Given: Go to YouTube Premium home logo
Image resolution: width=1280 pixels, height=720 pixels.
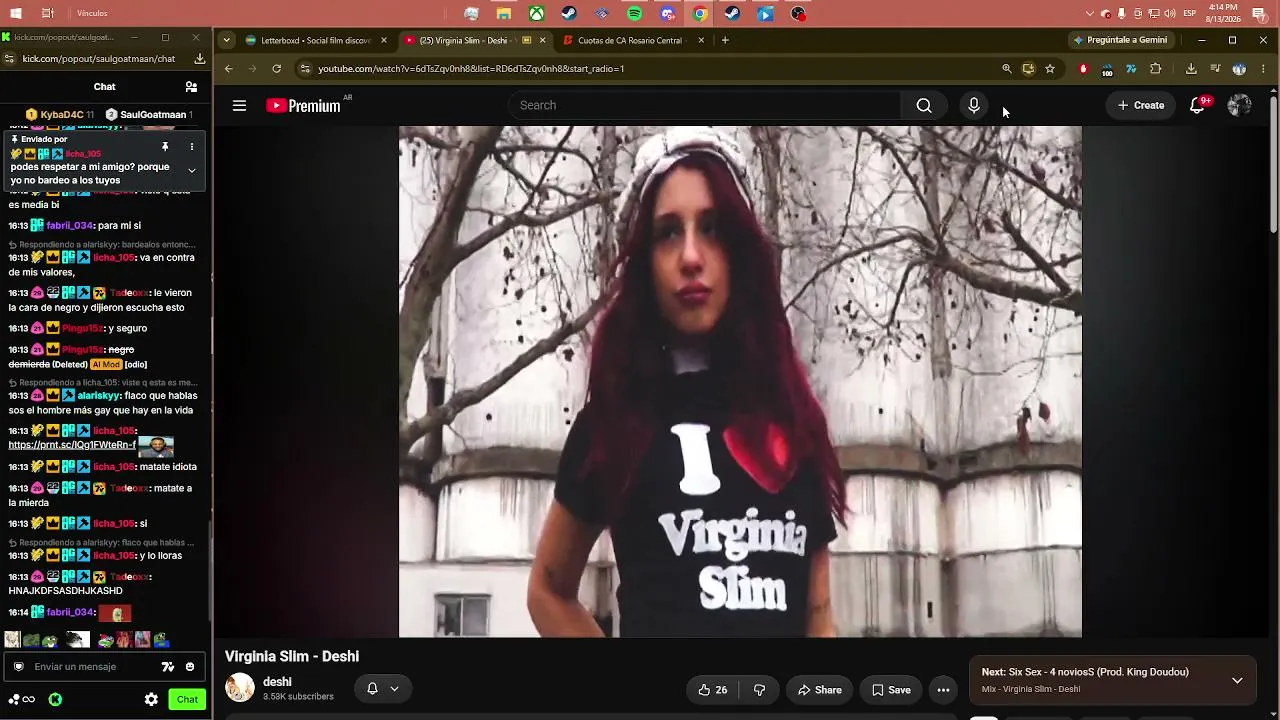Looking at the screenshot, I should [303, 106].
